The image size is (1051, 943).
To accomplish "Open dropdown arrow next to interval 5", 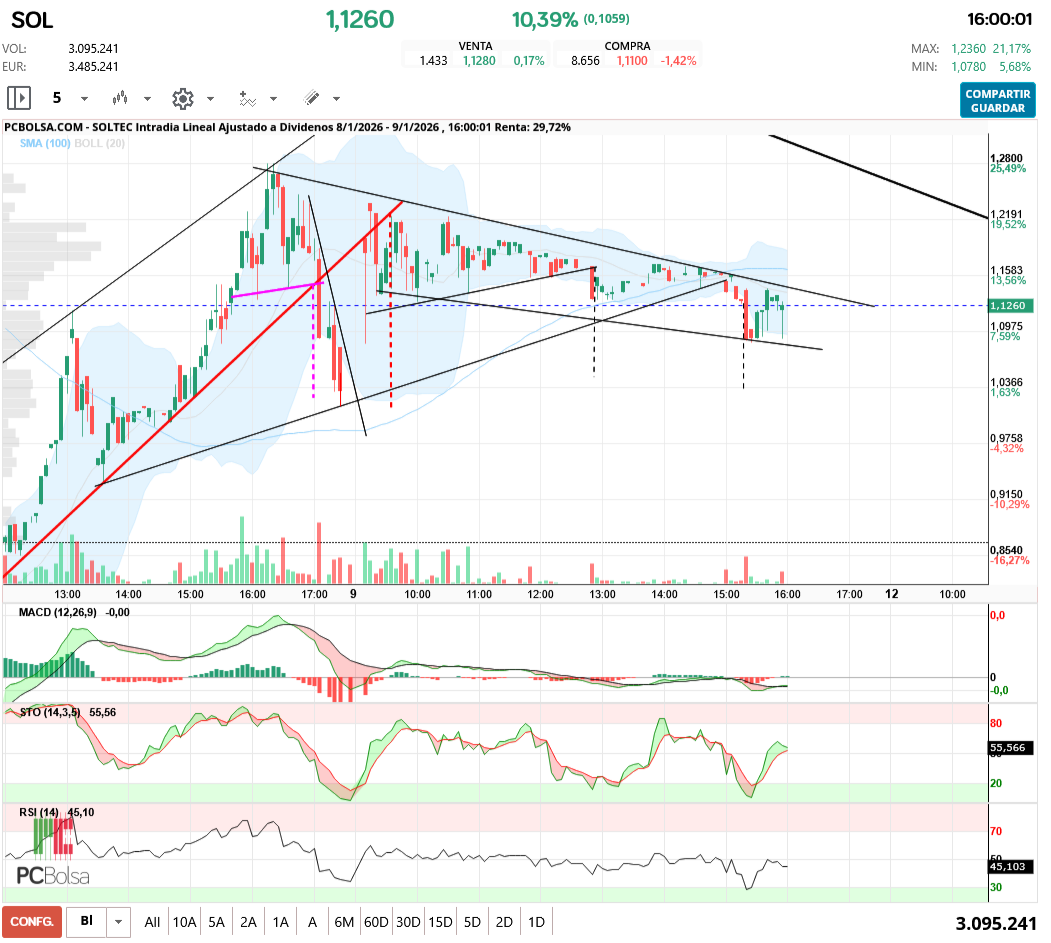I will [84, 99].
